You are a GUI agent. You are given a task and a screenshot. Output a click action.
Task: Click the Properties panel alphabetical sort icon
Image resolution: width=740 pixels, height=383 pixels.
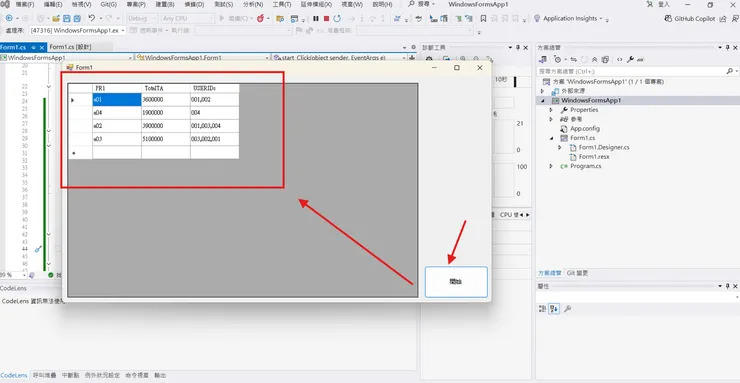[554, 309]
